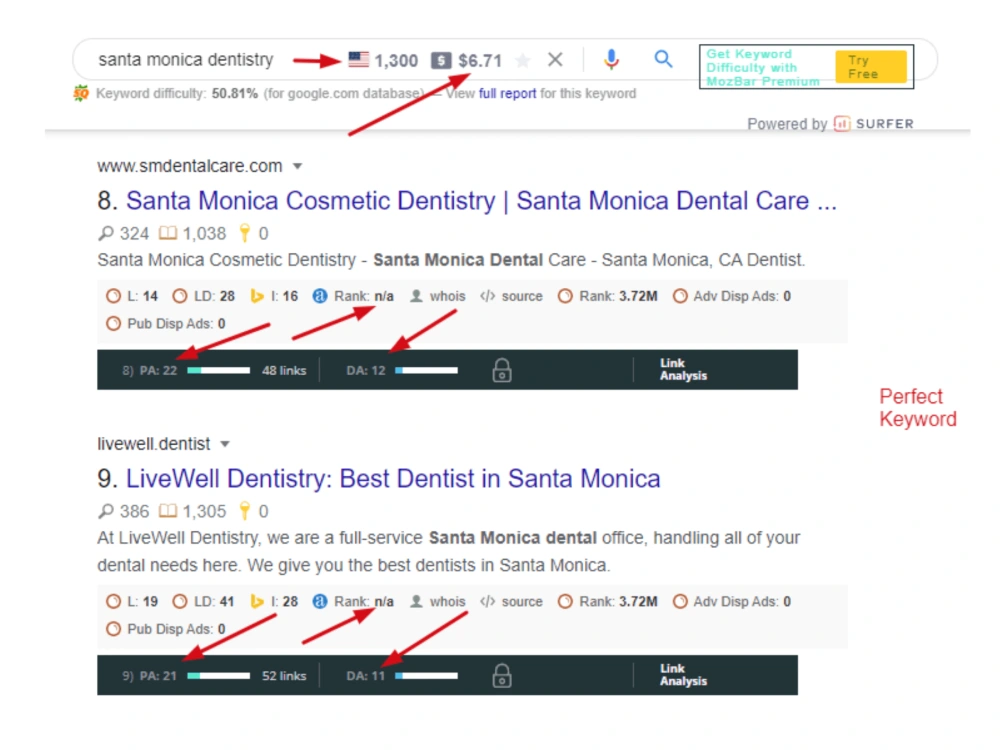This screenshot has width=1000, height=750.
Task: Click Pub Disp Ads: 0 in result 9
Action: (x=166, y=629)
